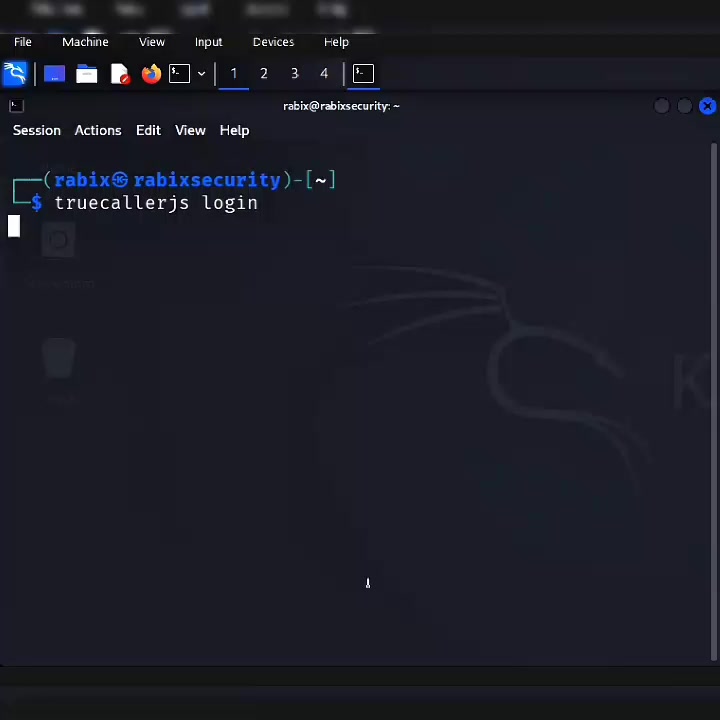This screenshot has height=720, width=720.
Task: Open the terminal Help menu
Action: tap(235, 130)
